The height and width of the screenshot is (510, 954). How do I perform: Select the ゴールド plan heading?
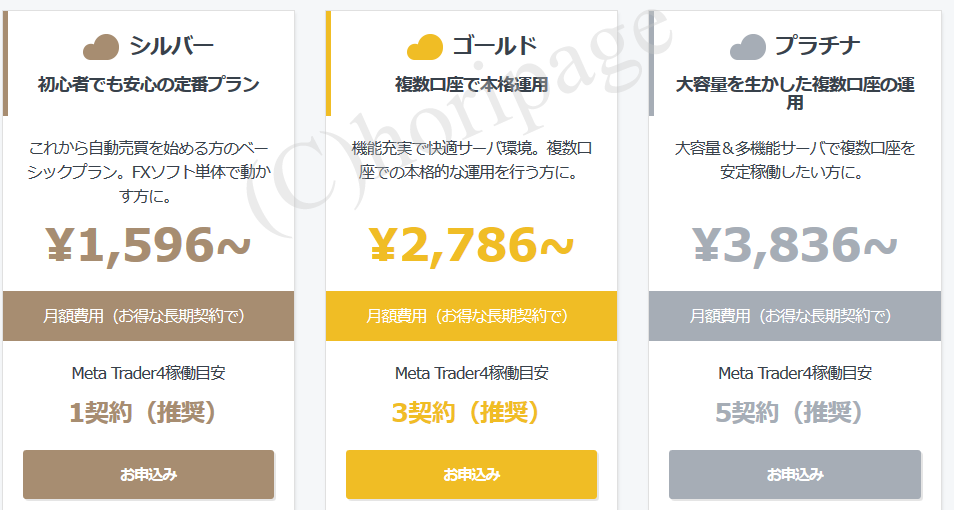pyautogui.click(x=495, y=46)
